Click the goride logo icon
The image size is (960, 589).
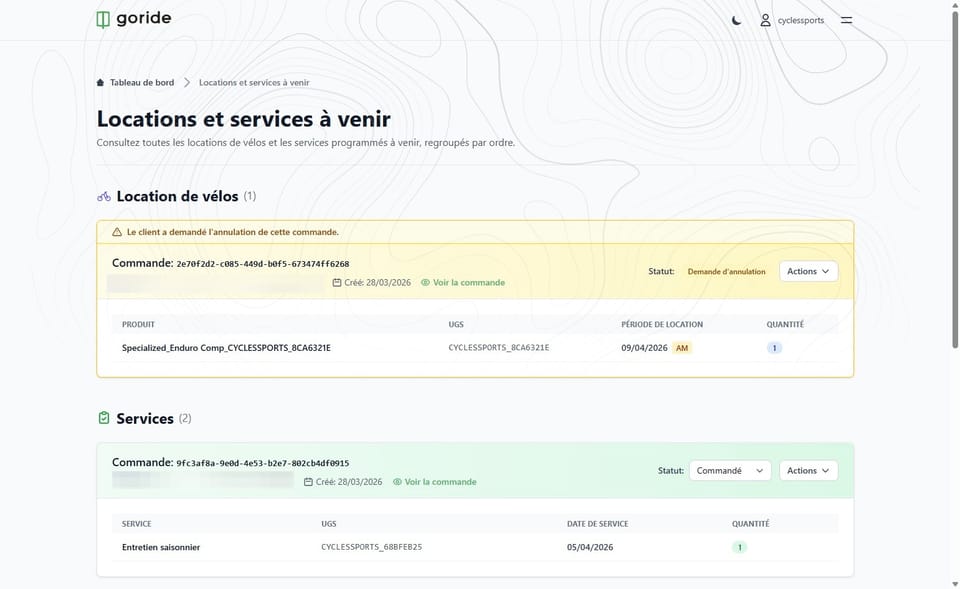point(103,17)
